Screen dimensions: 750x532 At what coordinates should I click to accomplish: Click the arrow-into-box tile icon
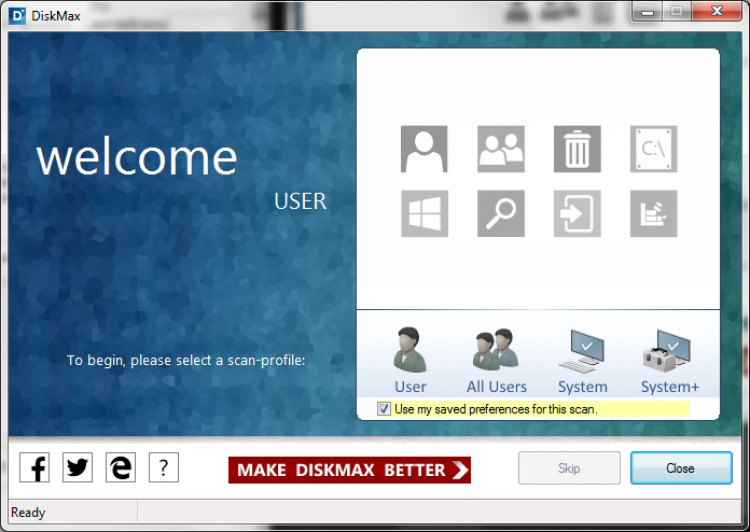(577, 213)
